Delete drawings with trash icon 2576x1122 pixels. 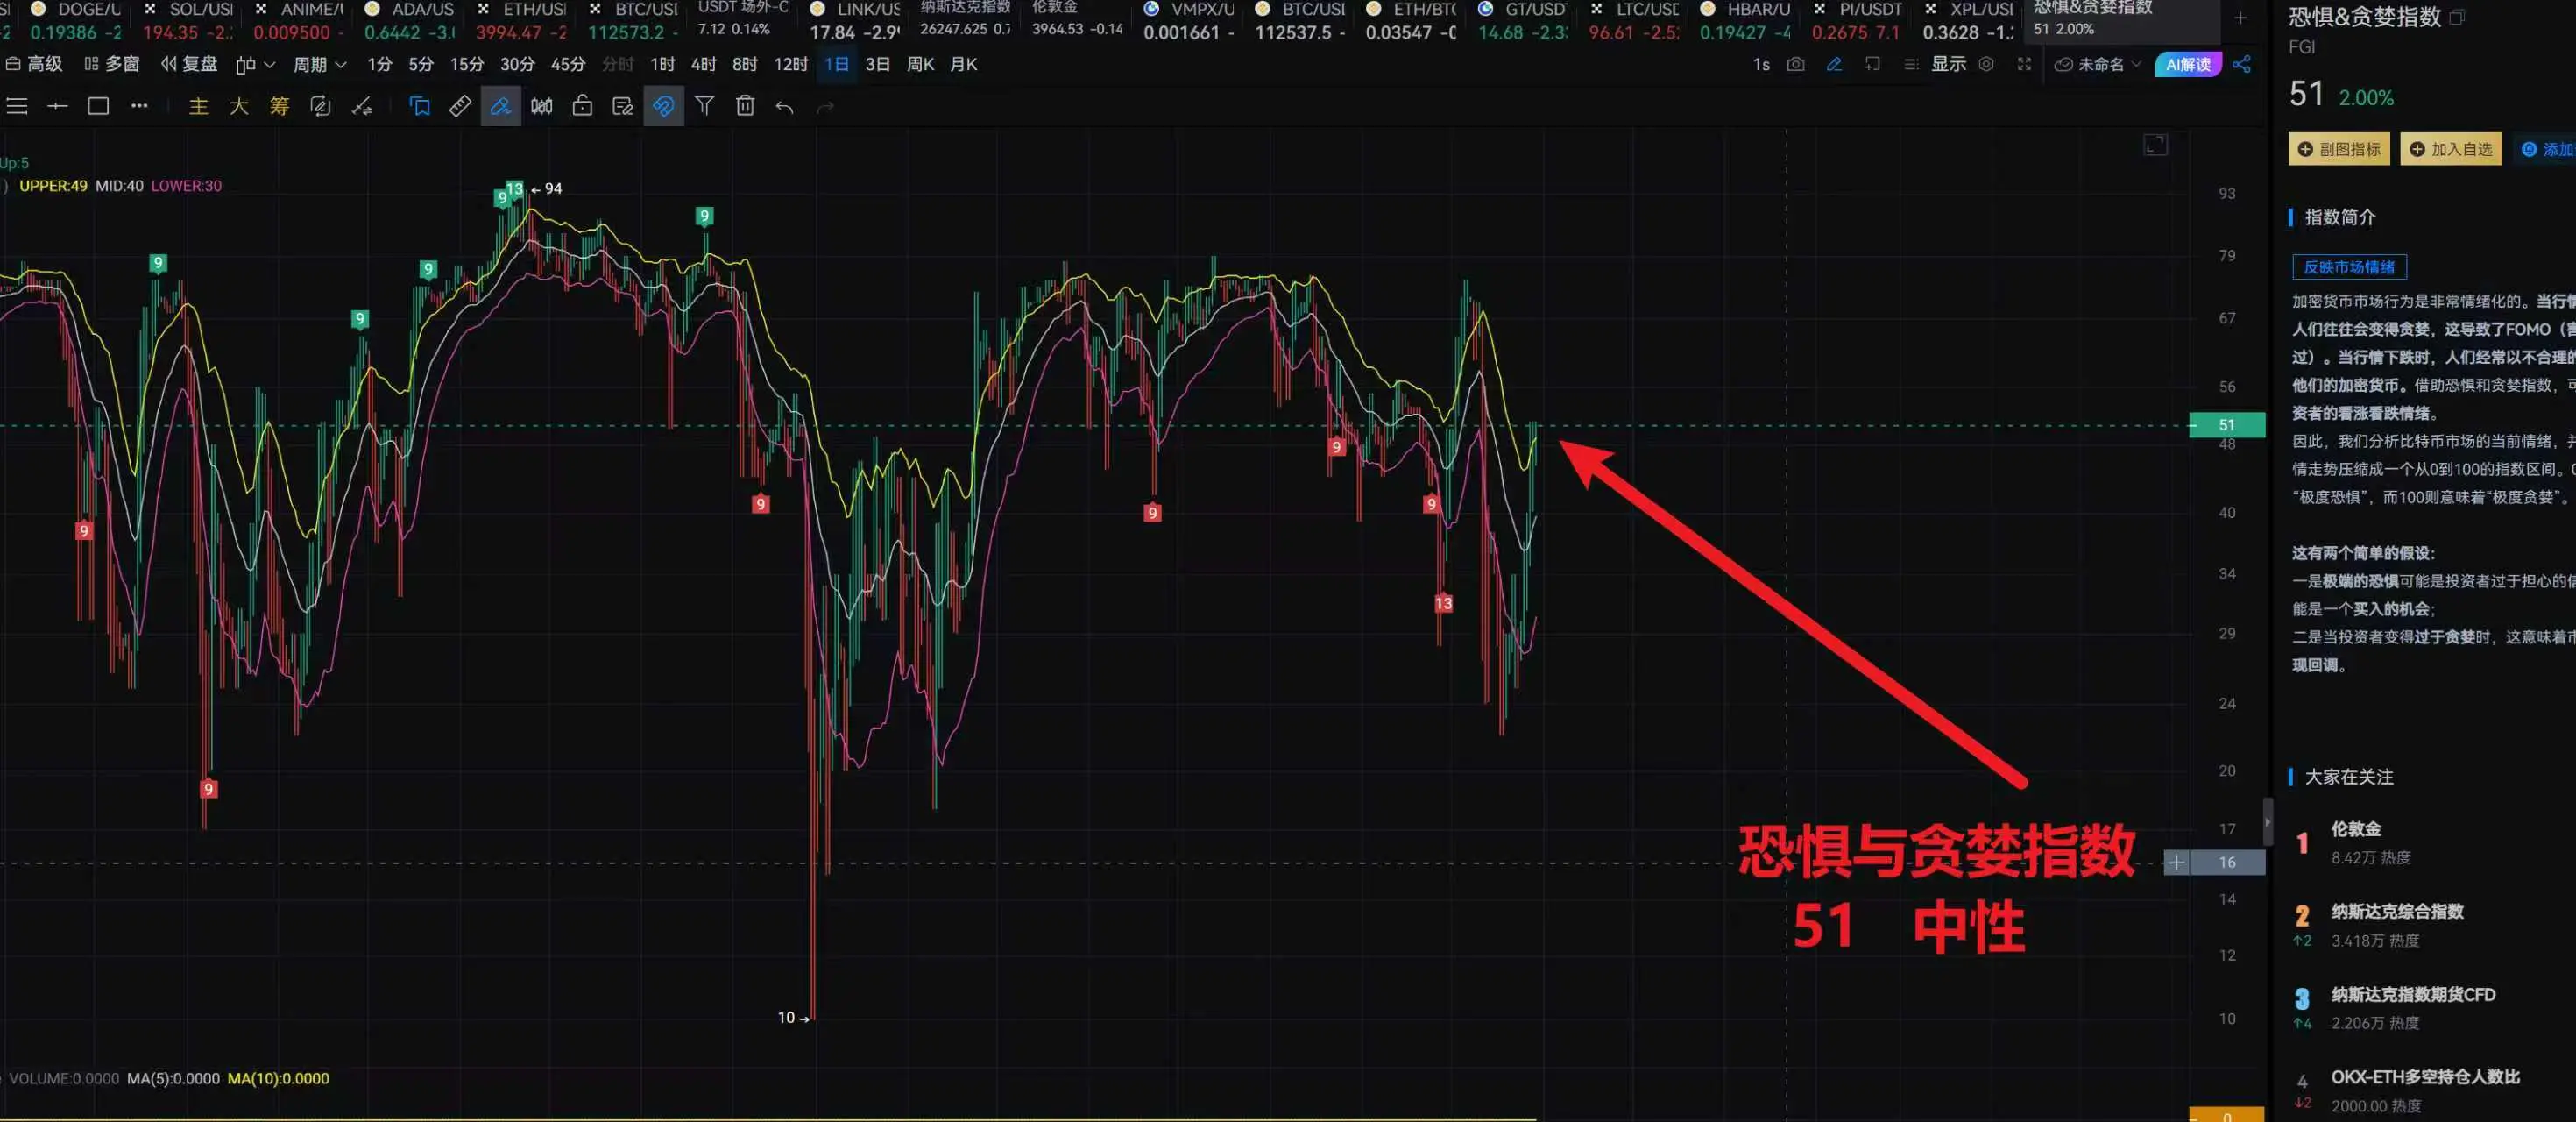(x=745, y=106)
